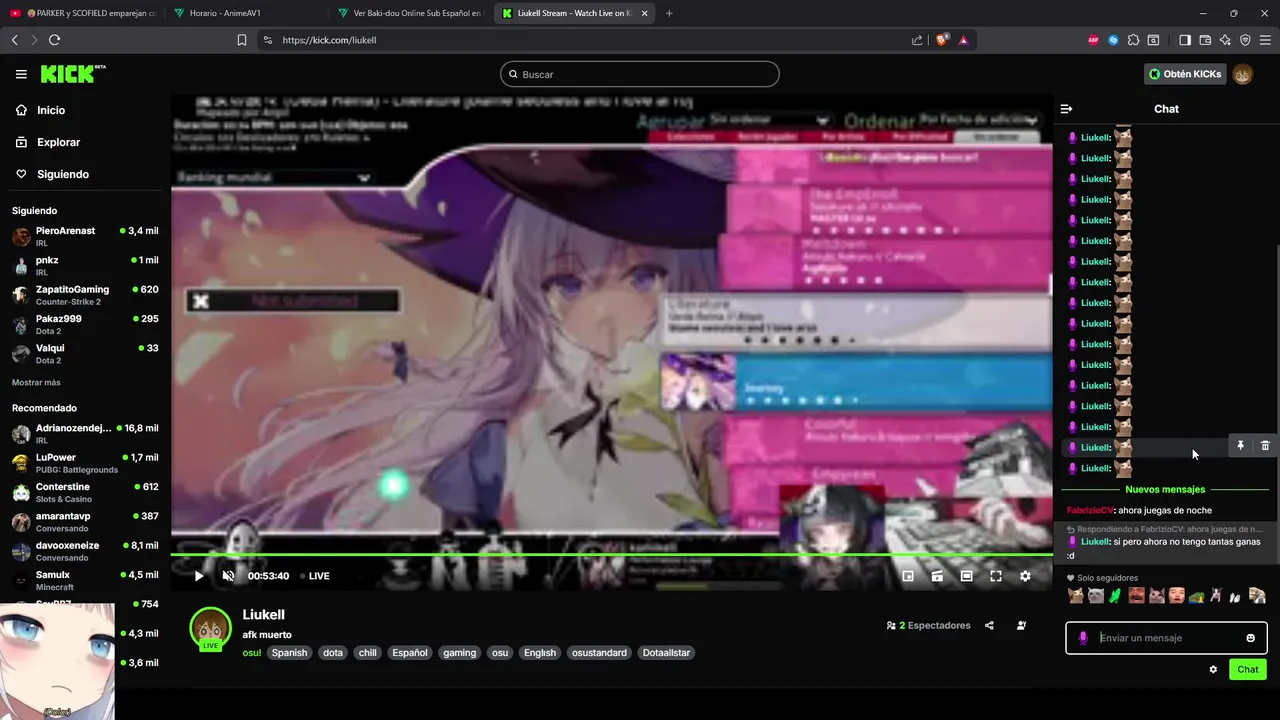Switch to theater mode

click(x=966, y=576)
